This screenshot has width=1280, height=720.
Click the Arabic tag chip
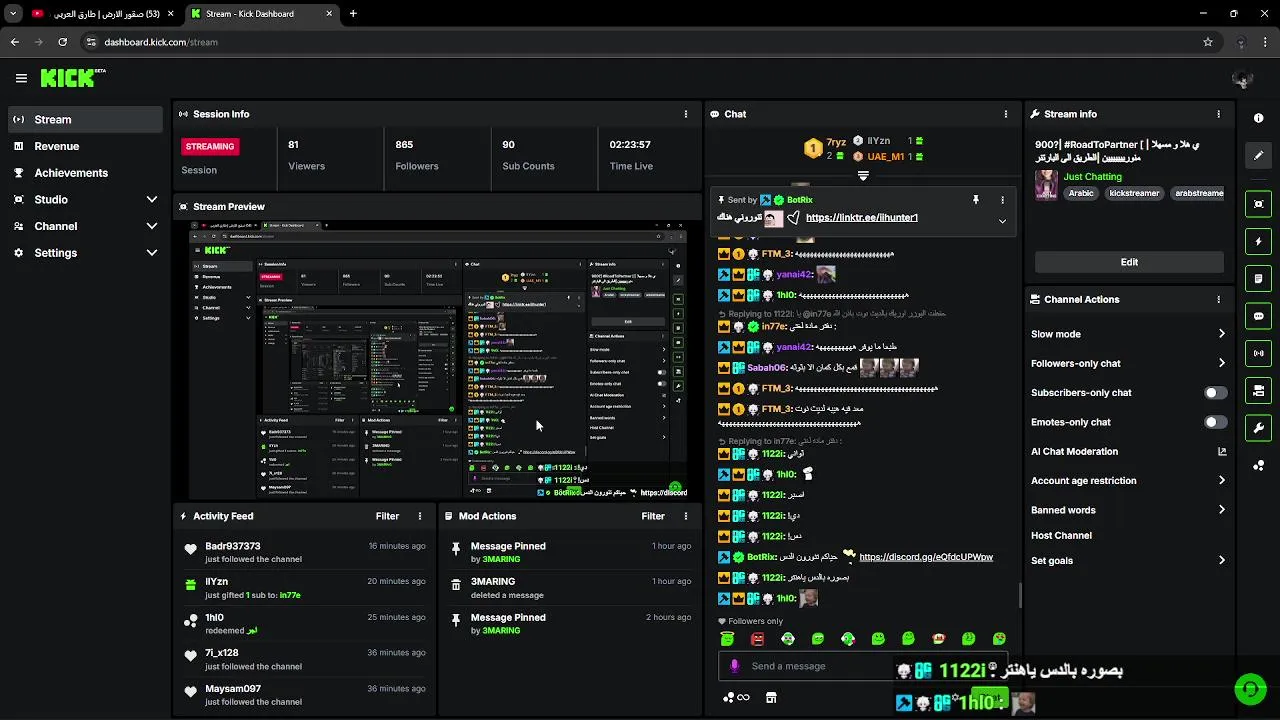tap(1081, 193)
